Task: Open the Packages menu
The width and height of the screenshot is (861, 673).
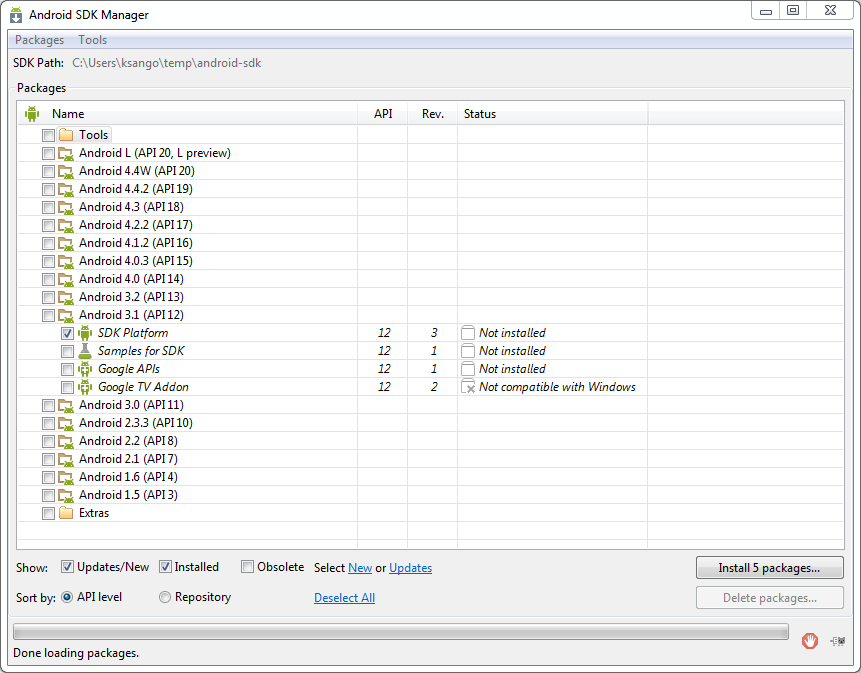Action: tap(39, 40)
